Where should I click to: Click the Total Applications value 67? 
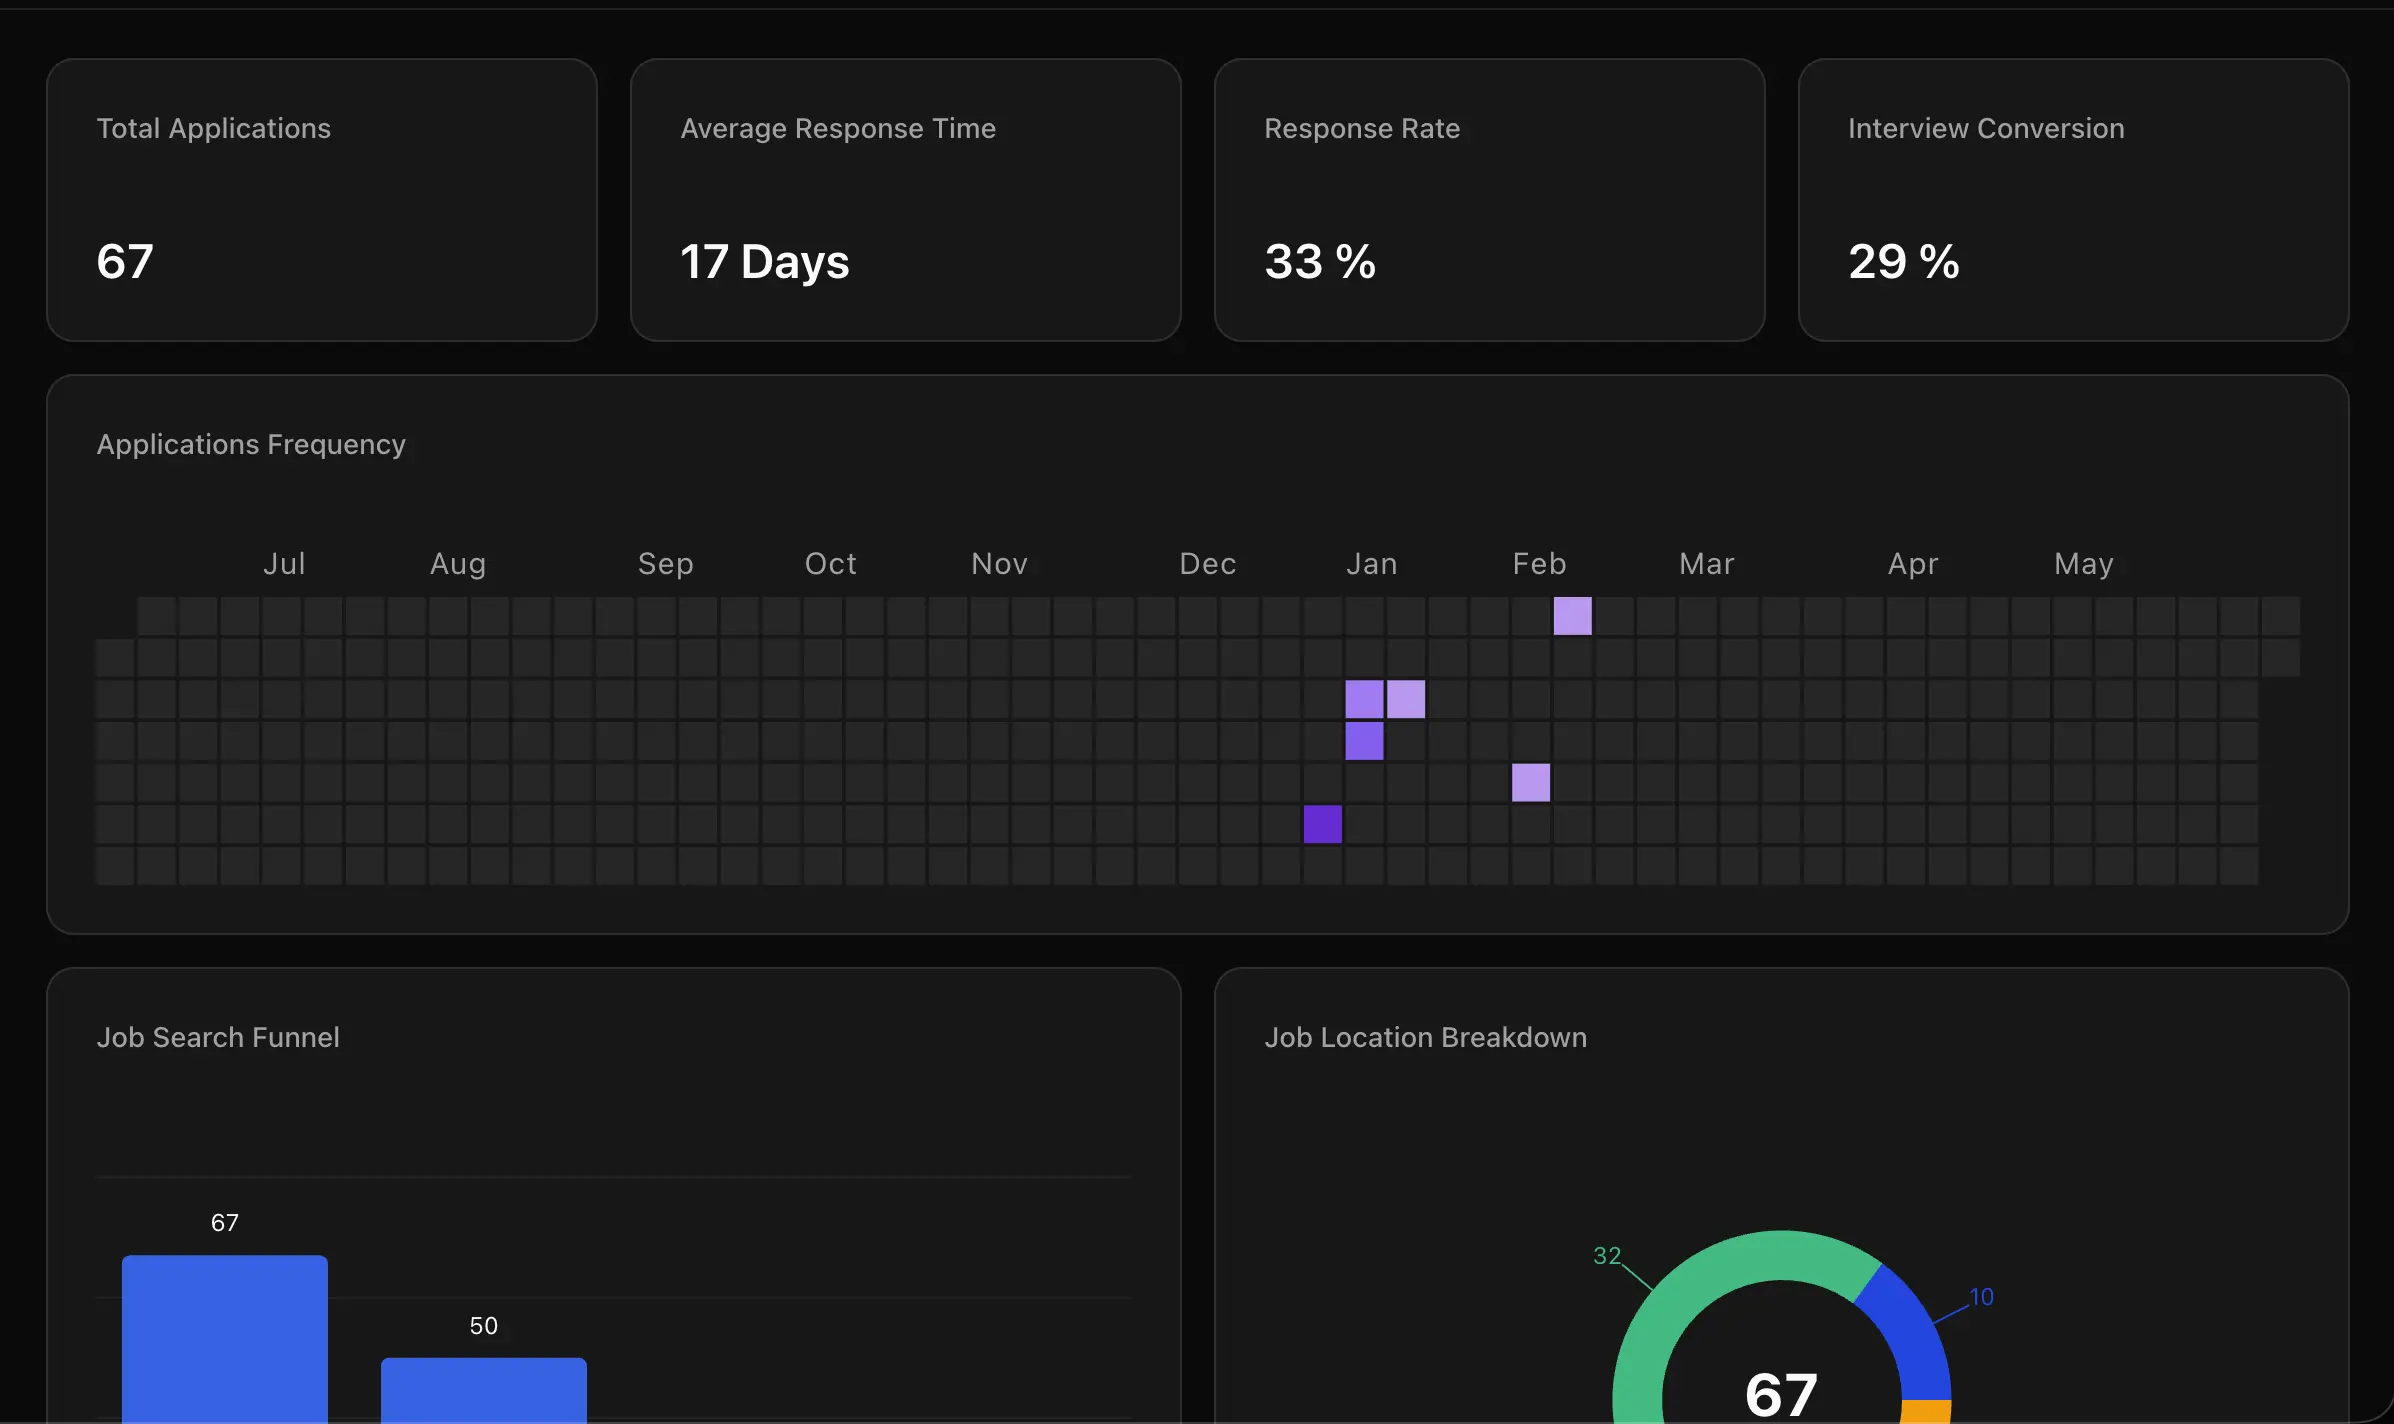click(x=125, y=262)
